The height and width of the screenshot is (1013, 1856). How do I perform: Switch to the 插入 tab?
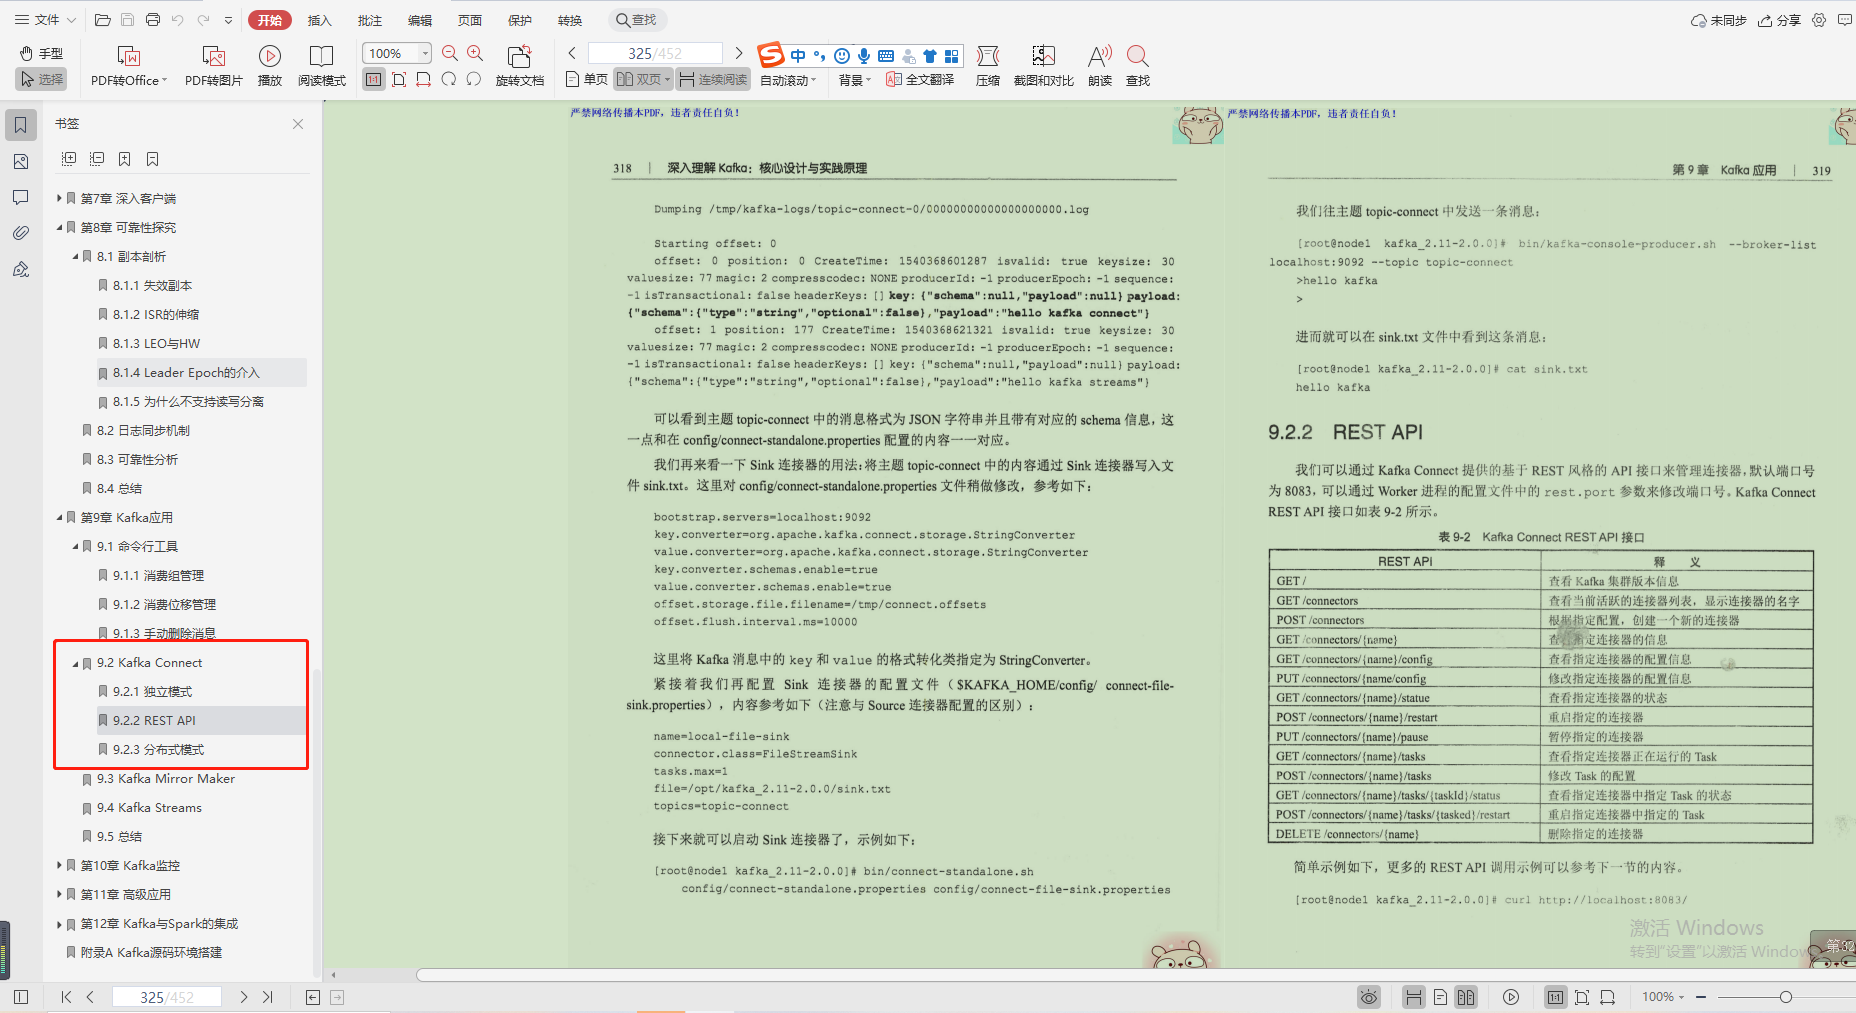(319, 20)
